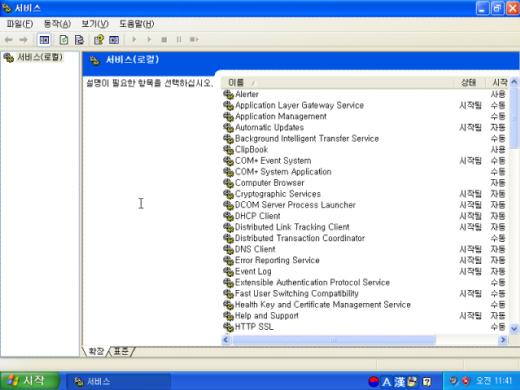Image resolution: width=520 pixels, height=390 pixels.
Task: Open the 도움말(H) menu
Action: point(137,24)
